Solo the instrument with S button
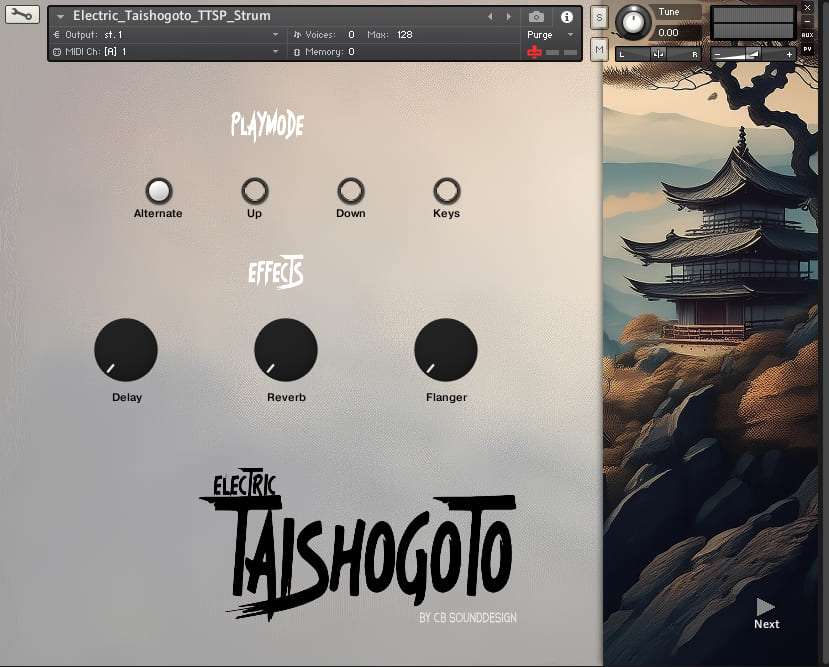The width and height of the screenshot is (829, 667). (x=599, y=17)
